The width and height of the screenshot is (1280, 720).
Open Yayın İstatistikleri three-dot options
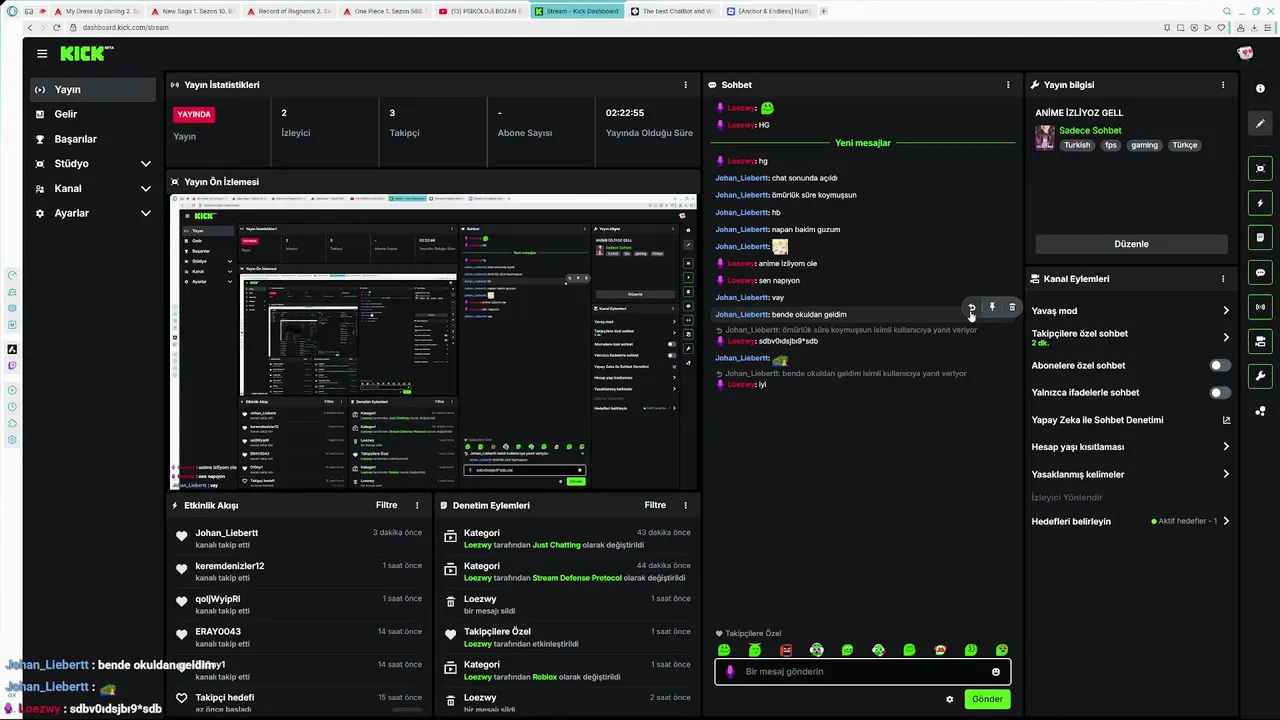pyautogui.click(x=685, y=85)
